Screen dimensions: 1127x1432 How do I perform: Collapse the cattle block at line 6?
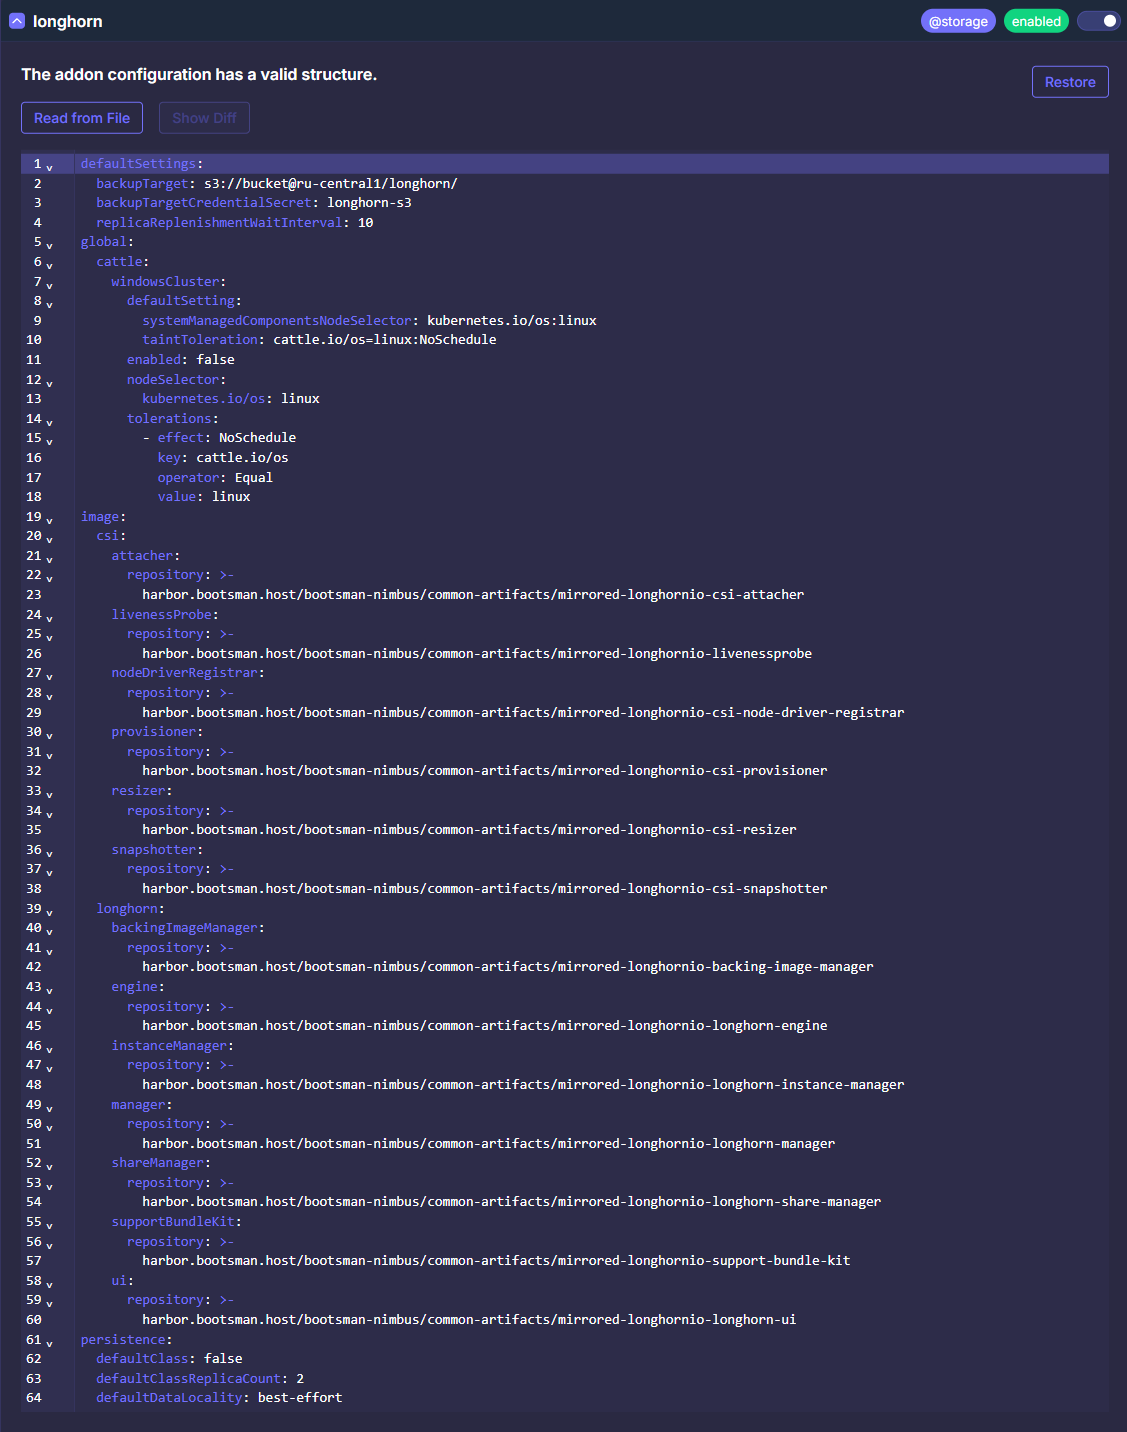49,265
